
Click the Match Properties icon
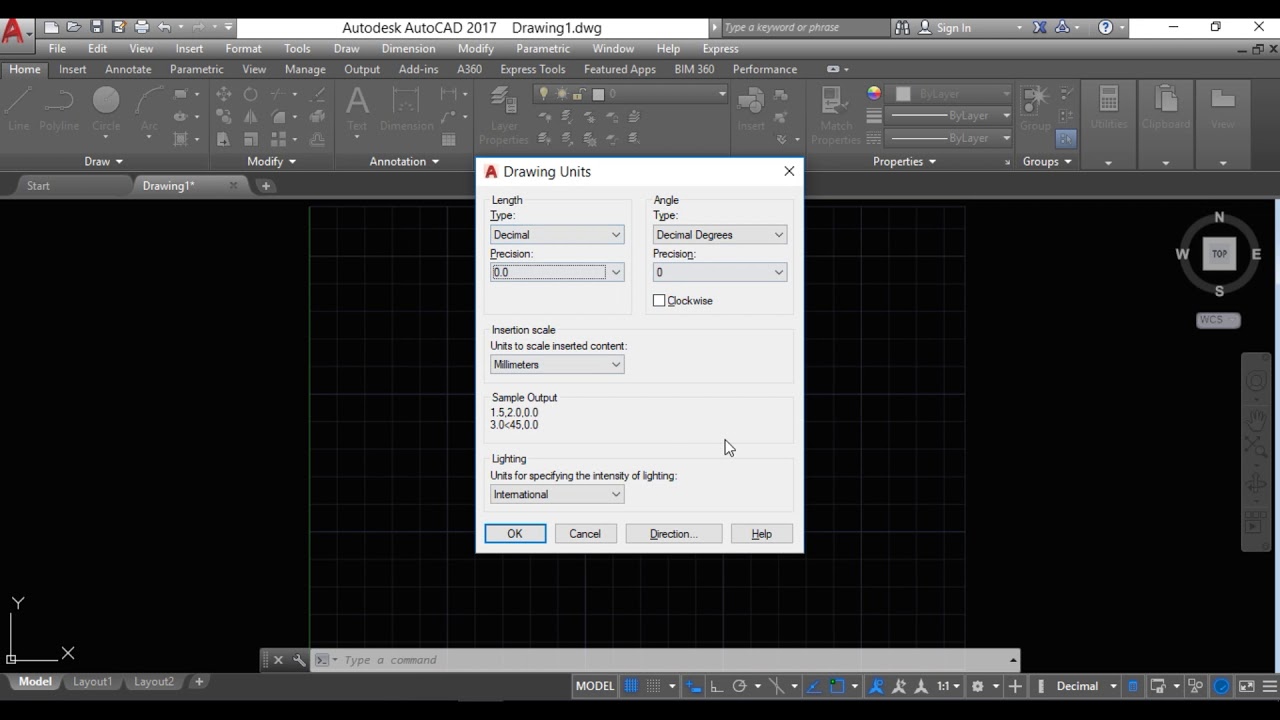click(x=836, y=115)
